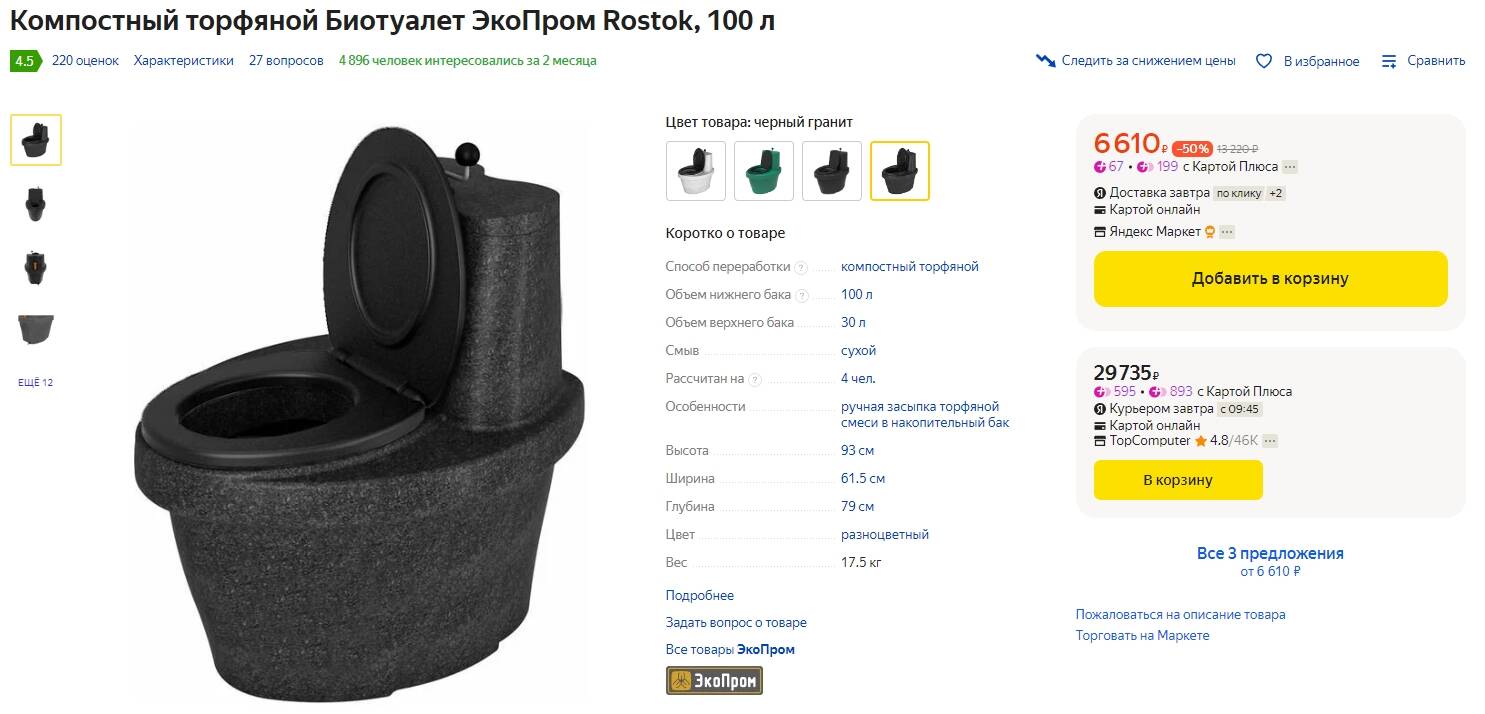Choose the third black color variant

point(832,171)
